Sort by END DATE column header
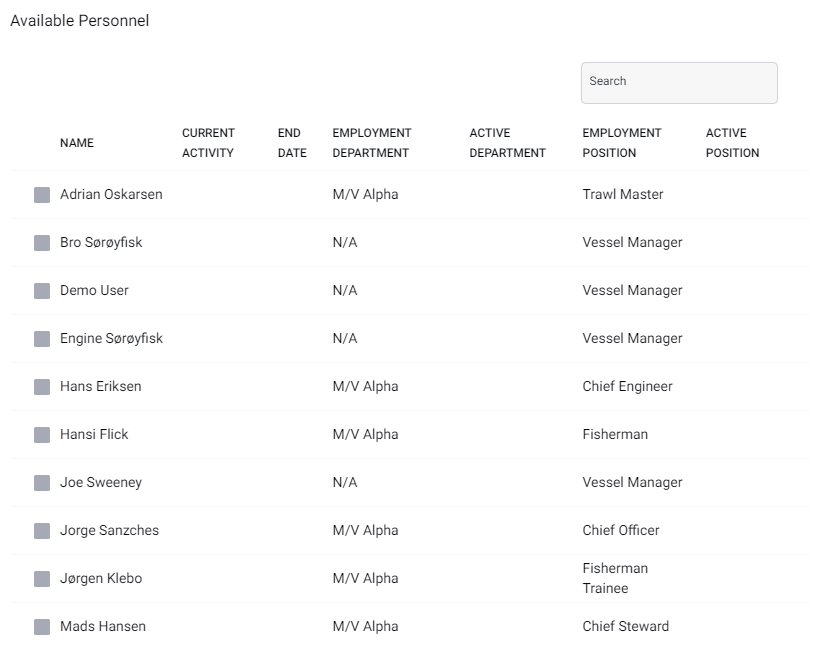The height and width of the screenshot is (648, 814). click(x=292, y=143)
